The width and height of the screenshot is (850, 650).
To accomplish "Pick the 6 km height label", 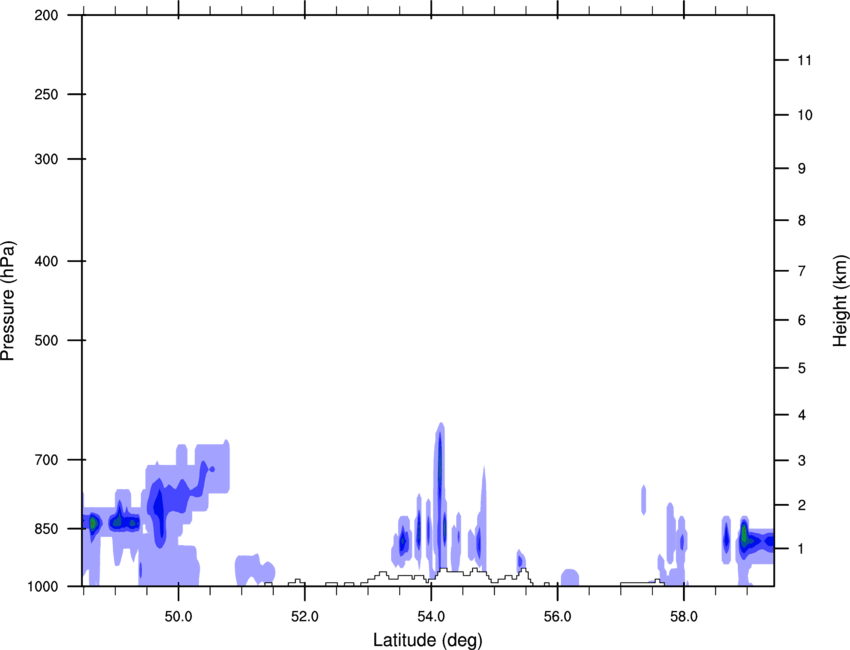I will point(802,320).
